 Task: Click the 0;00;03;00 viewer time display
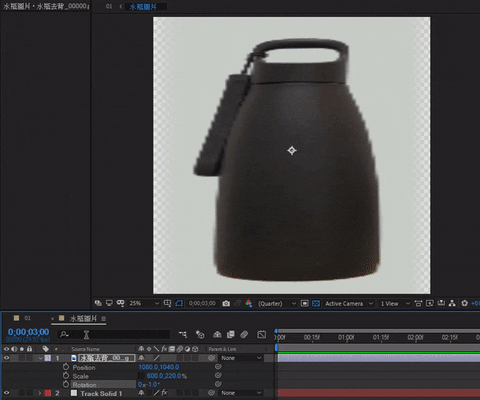(202, 303)
